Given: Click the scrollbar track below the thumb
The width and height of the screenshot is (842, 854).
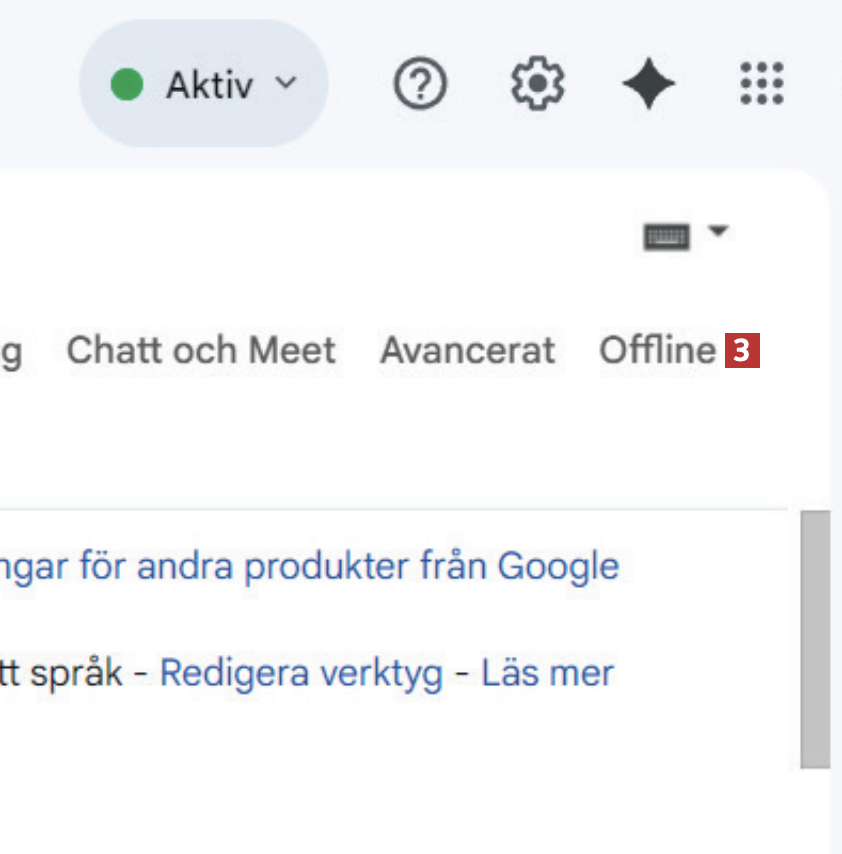Looking at the screenshot, I should [815, 810].
